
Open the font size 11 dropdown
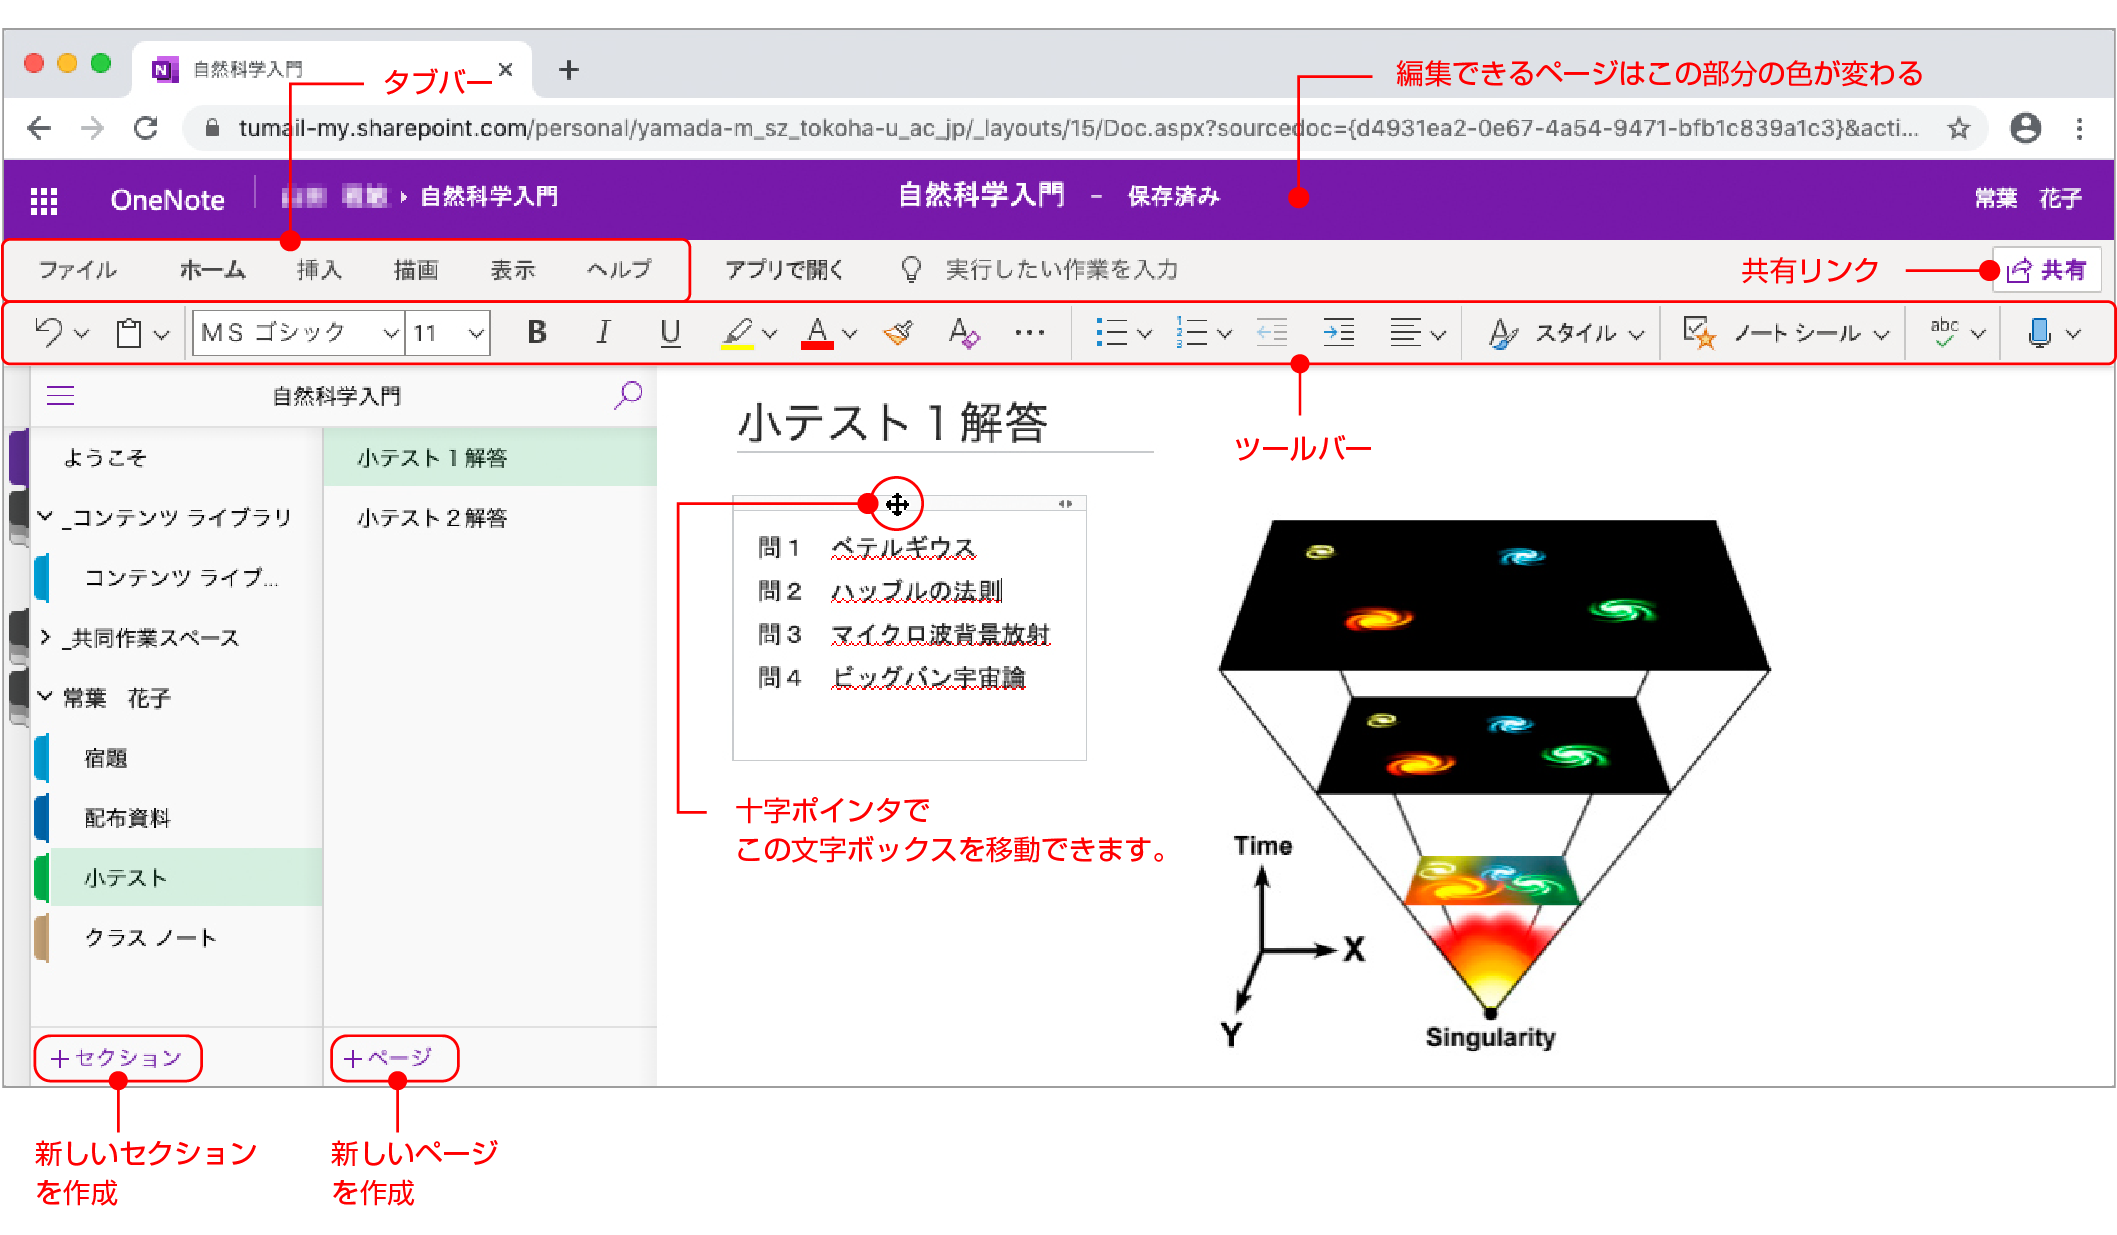coord(476,333)
